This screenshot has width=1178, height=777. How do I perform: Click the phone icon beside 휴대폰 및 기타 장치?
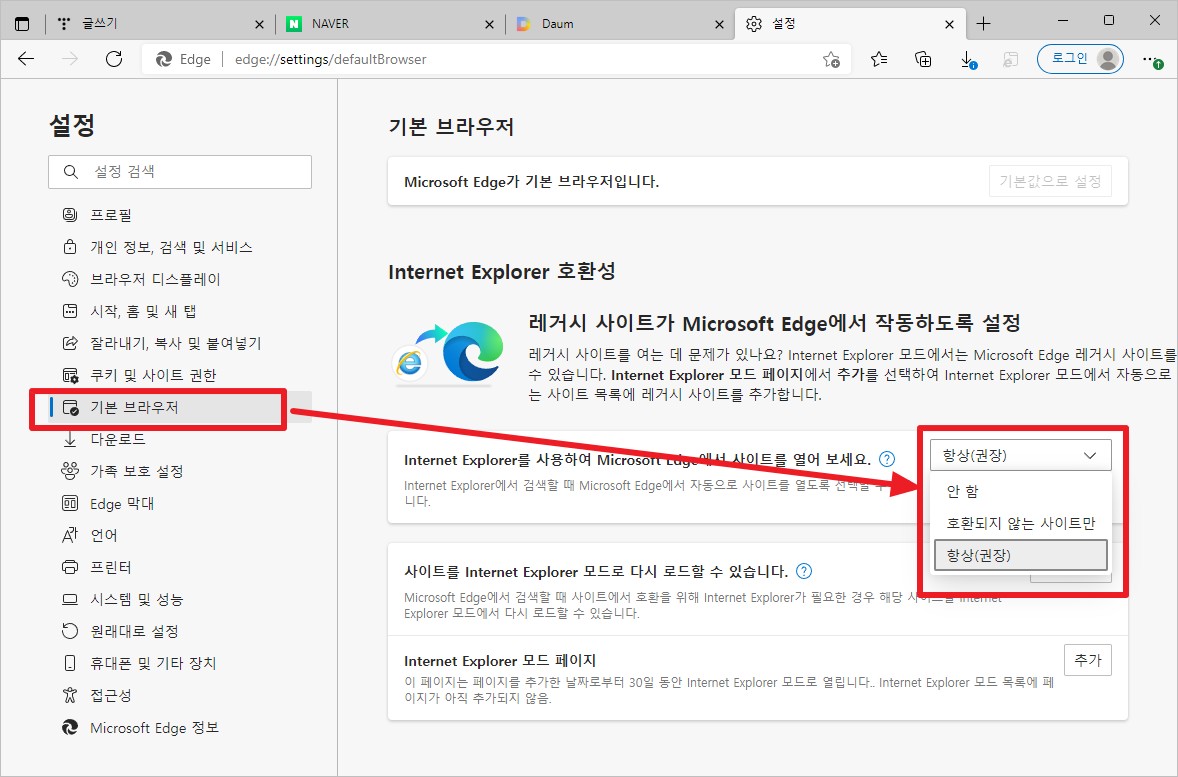[70, 664]
